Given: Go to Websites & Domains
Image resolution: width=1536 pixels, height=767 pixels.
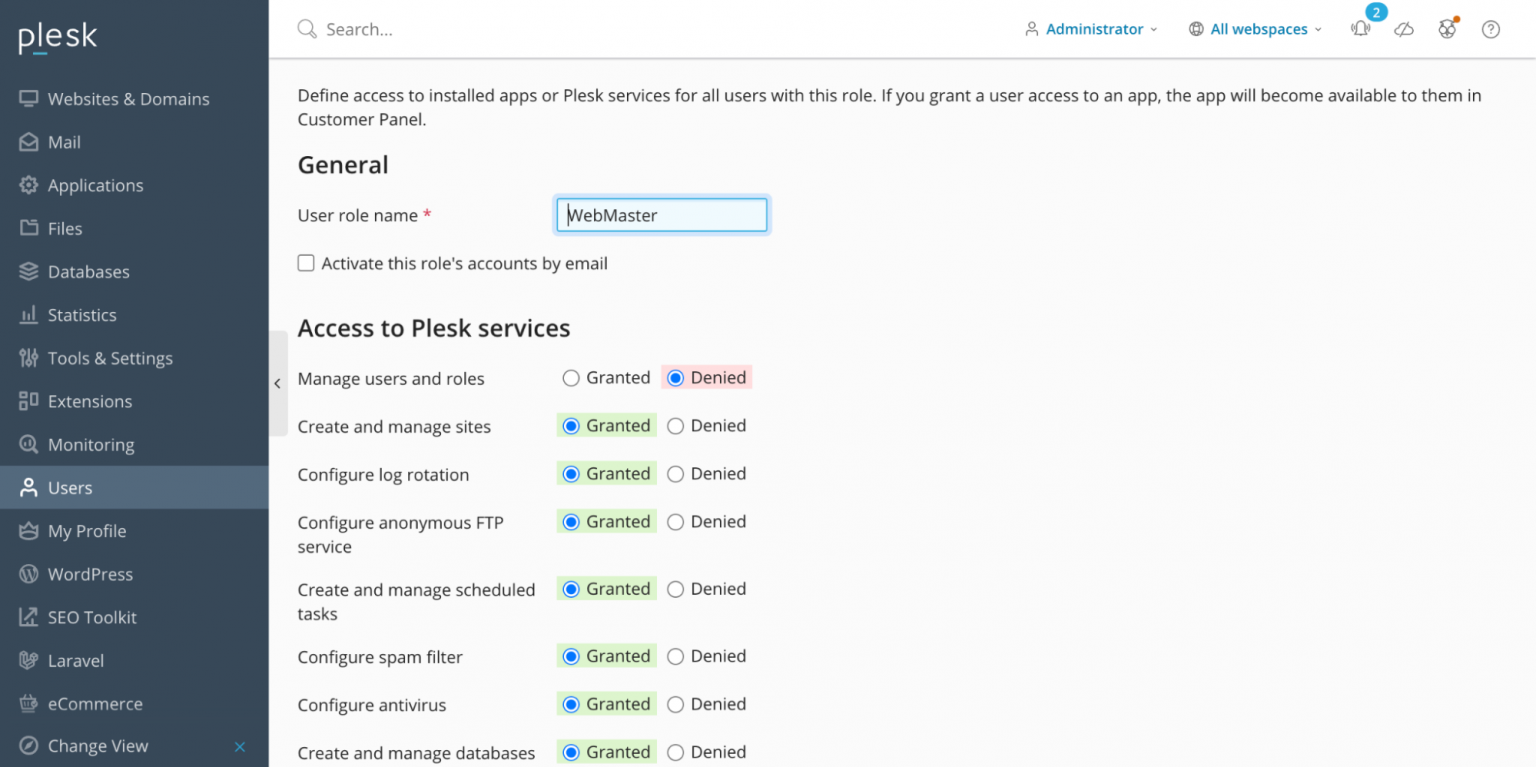Looking at the screenshot, I should [129, 98].
